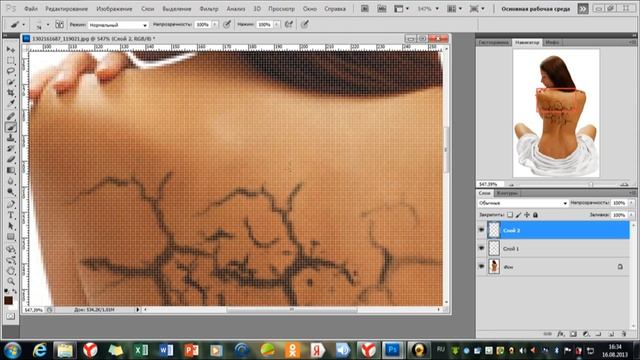This screenshot has width=640, height=360.
Task: Select the Move tool
Action: [x=11, y=49]
